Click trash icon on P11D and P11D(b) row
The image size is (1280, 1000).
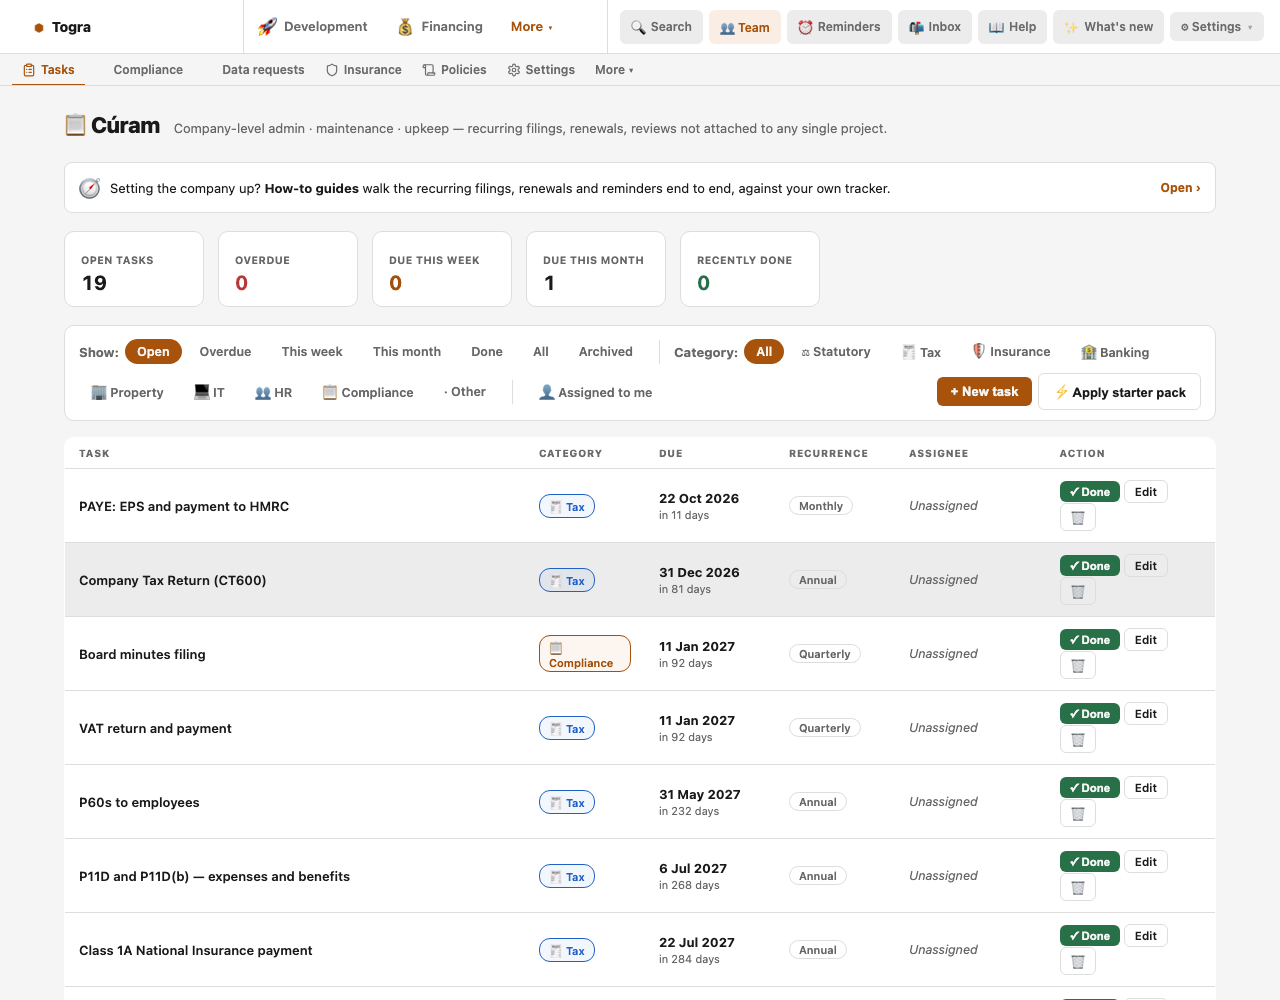coord(1078,888)
